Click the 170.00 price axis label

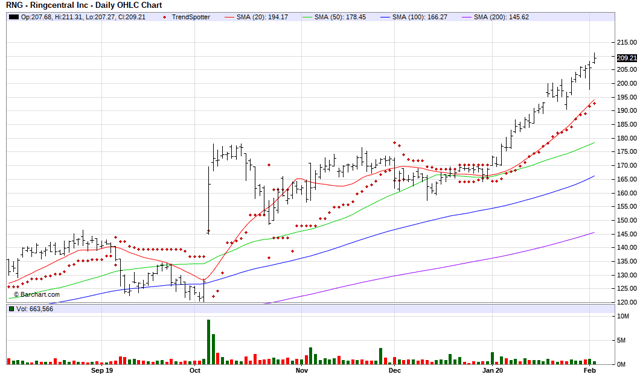click(x=627, y=166)
